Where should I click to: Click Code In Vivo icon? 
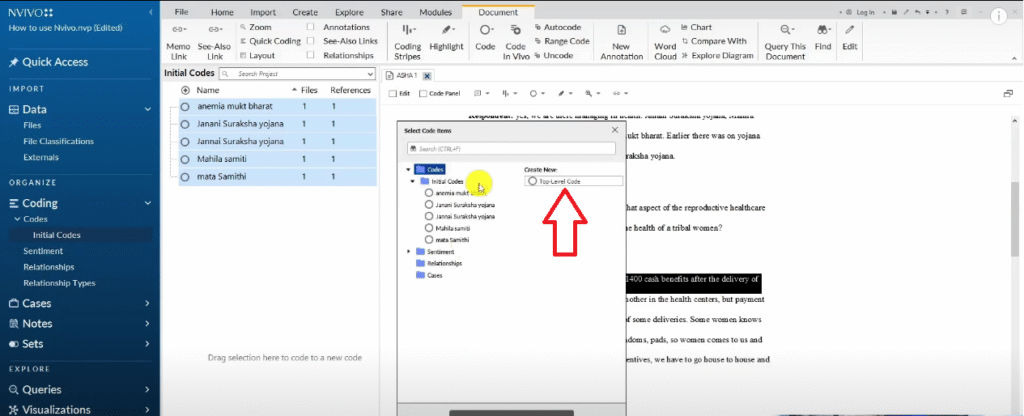(515, 29)
